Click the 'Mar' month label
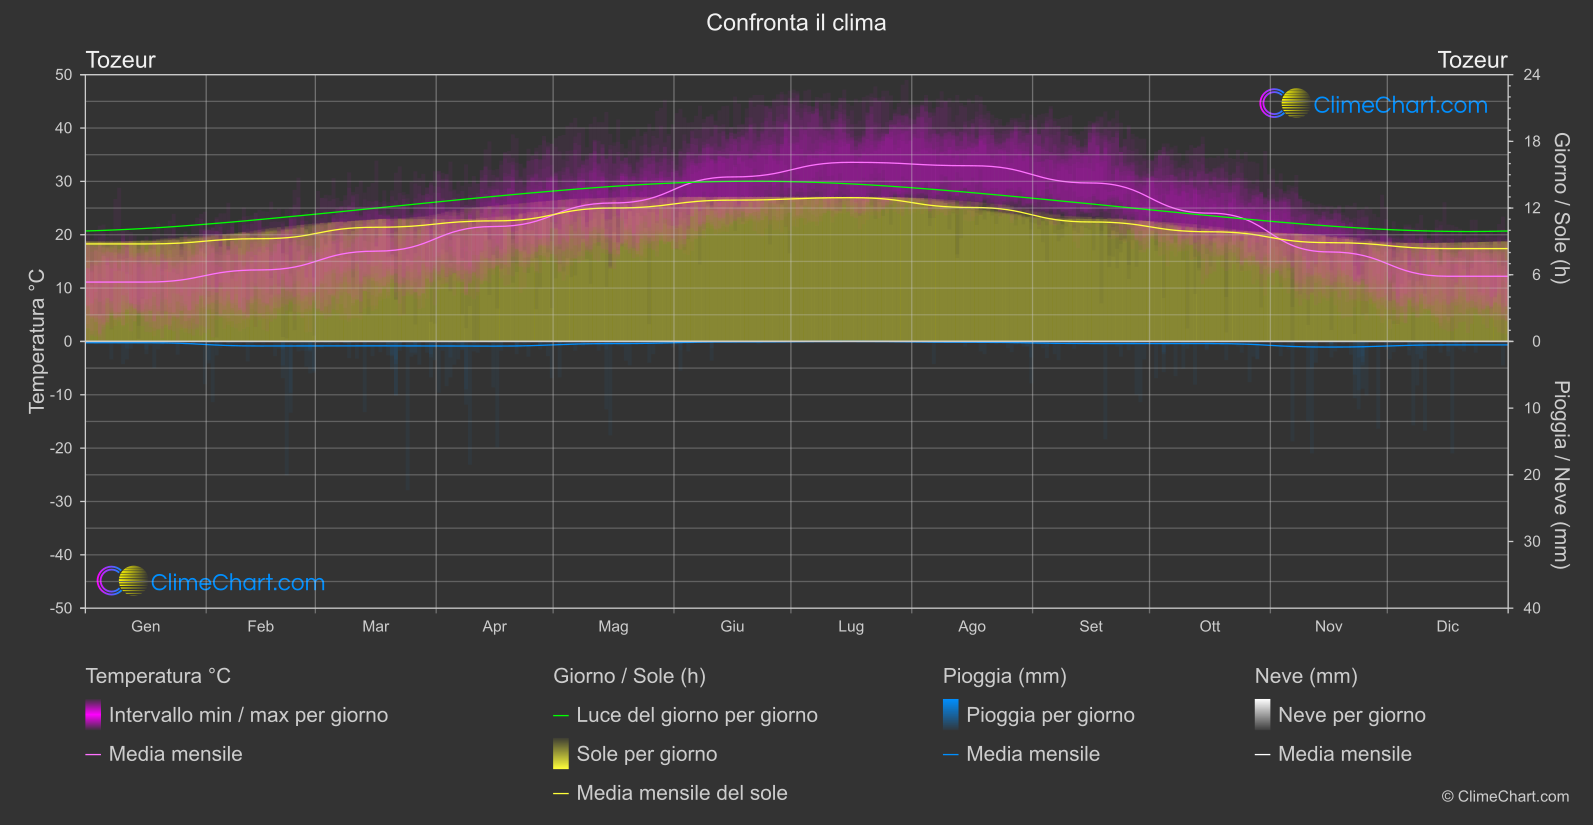This screenshot has width=1593, height=825. click(x=375, y=626)
